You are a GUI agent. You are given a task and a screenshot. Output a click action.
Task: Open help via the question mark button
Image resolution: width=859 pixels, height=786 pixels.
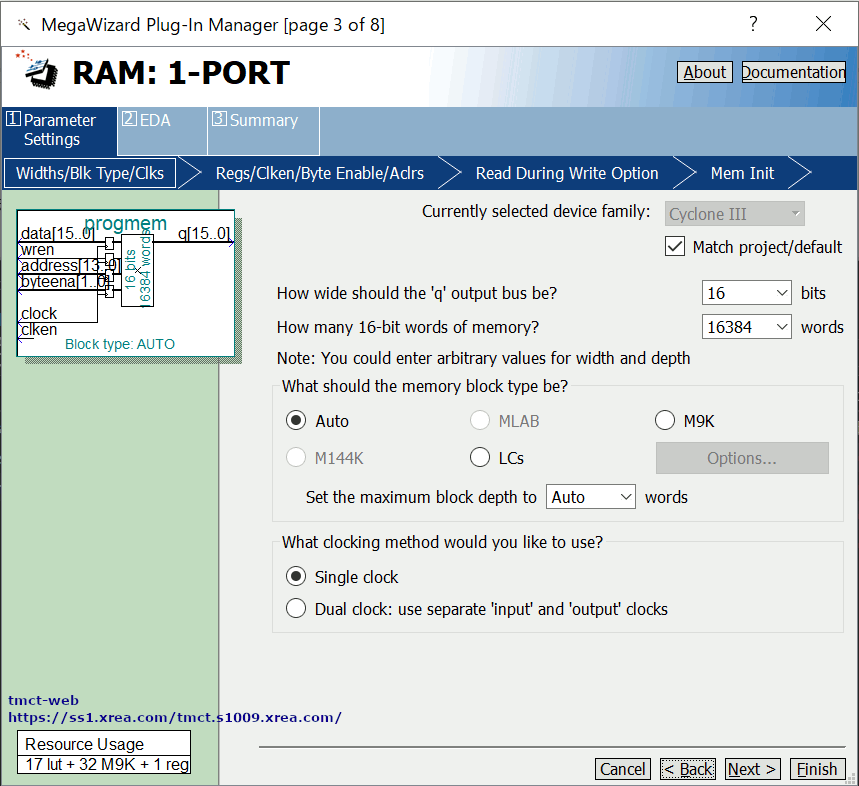coord(753,24)
